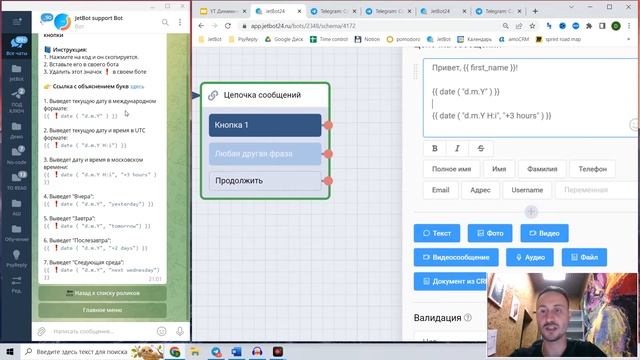
Task: Switch to the first Telegram browser tab
Action: (x=333, y=11)
